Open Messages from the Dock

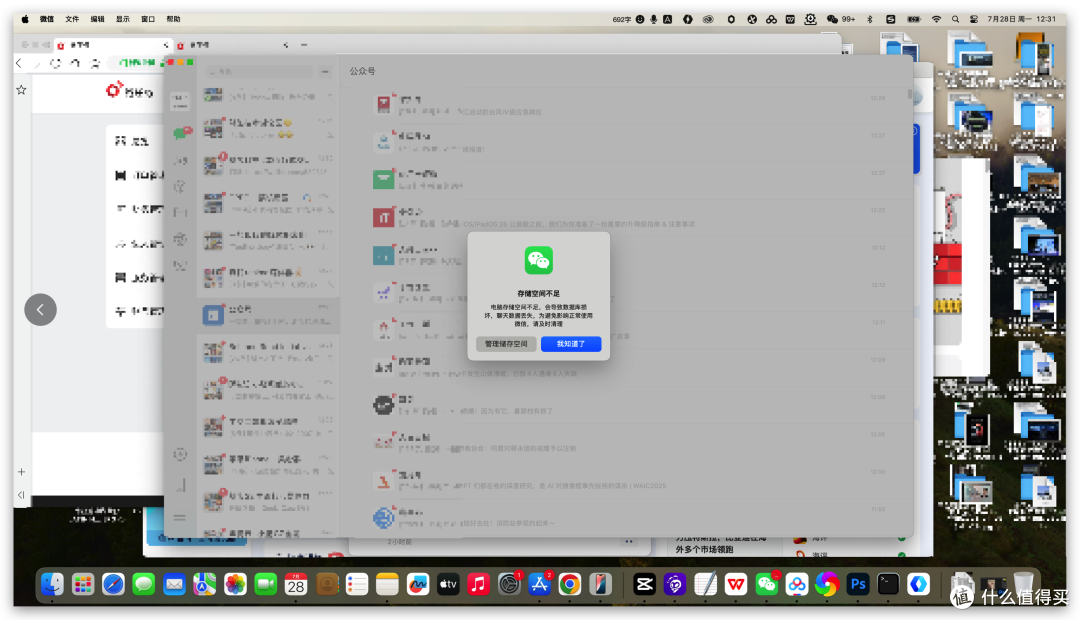pos(143,585)
